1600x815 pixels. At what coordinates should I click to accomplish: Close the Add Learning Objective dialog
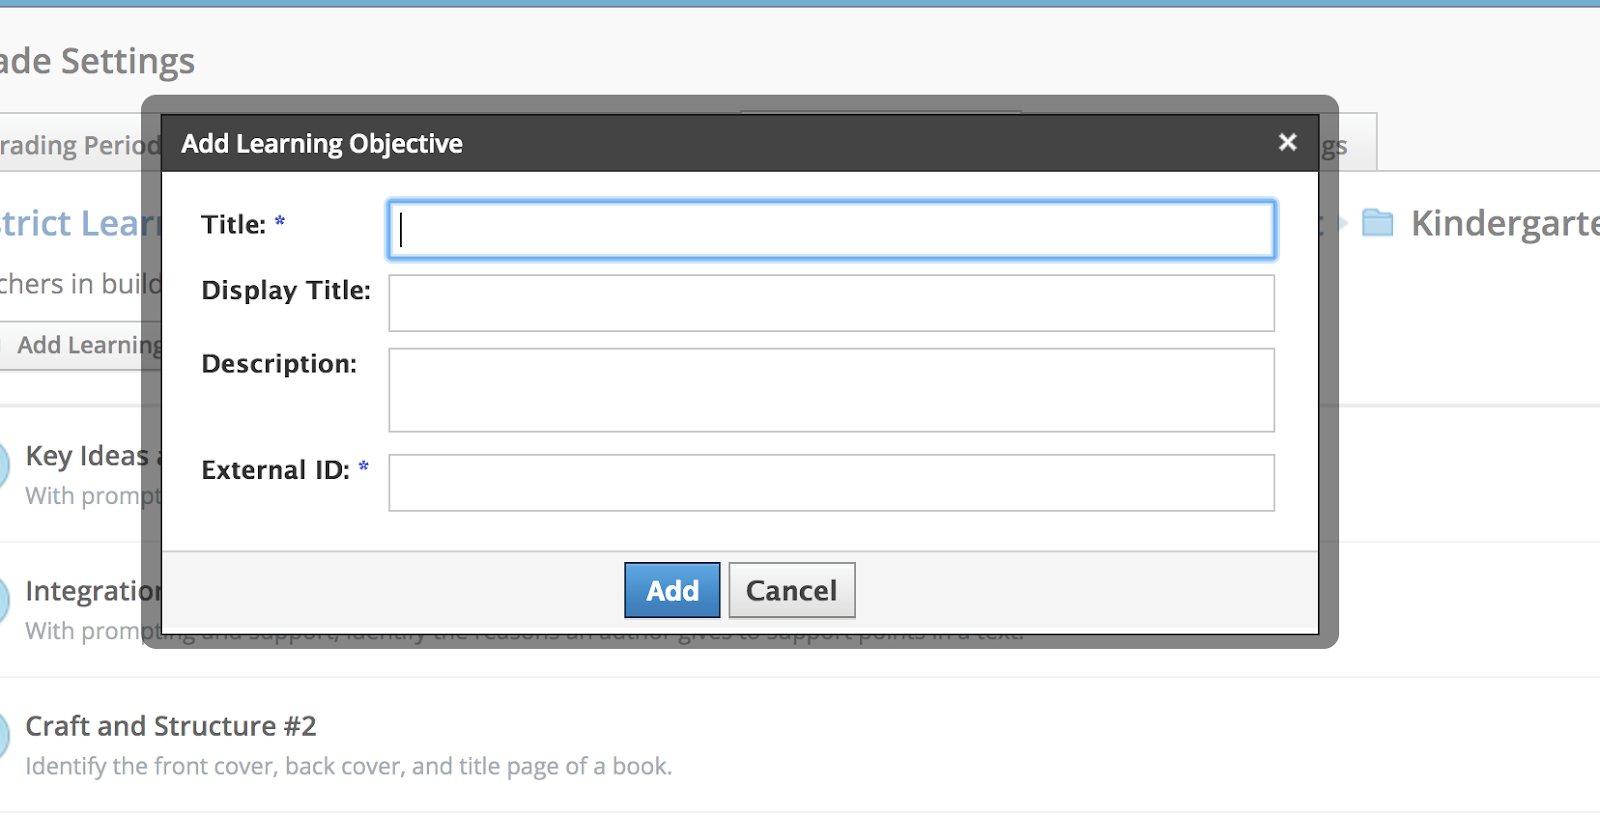pyautogui.click(x=1287, y=143)
